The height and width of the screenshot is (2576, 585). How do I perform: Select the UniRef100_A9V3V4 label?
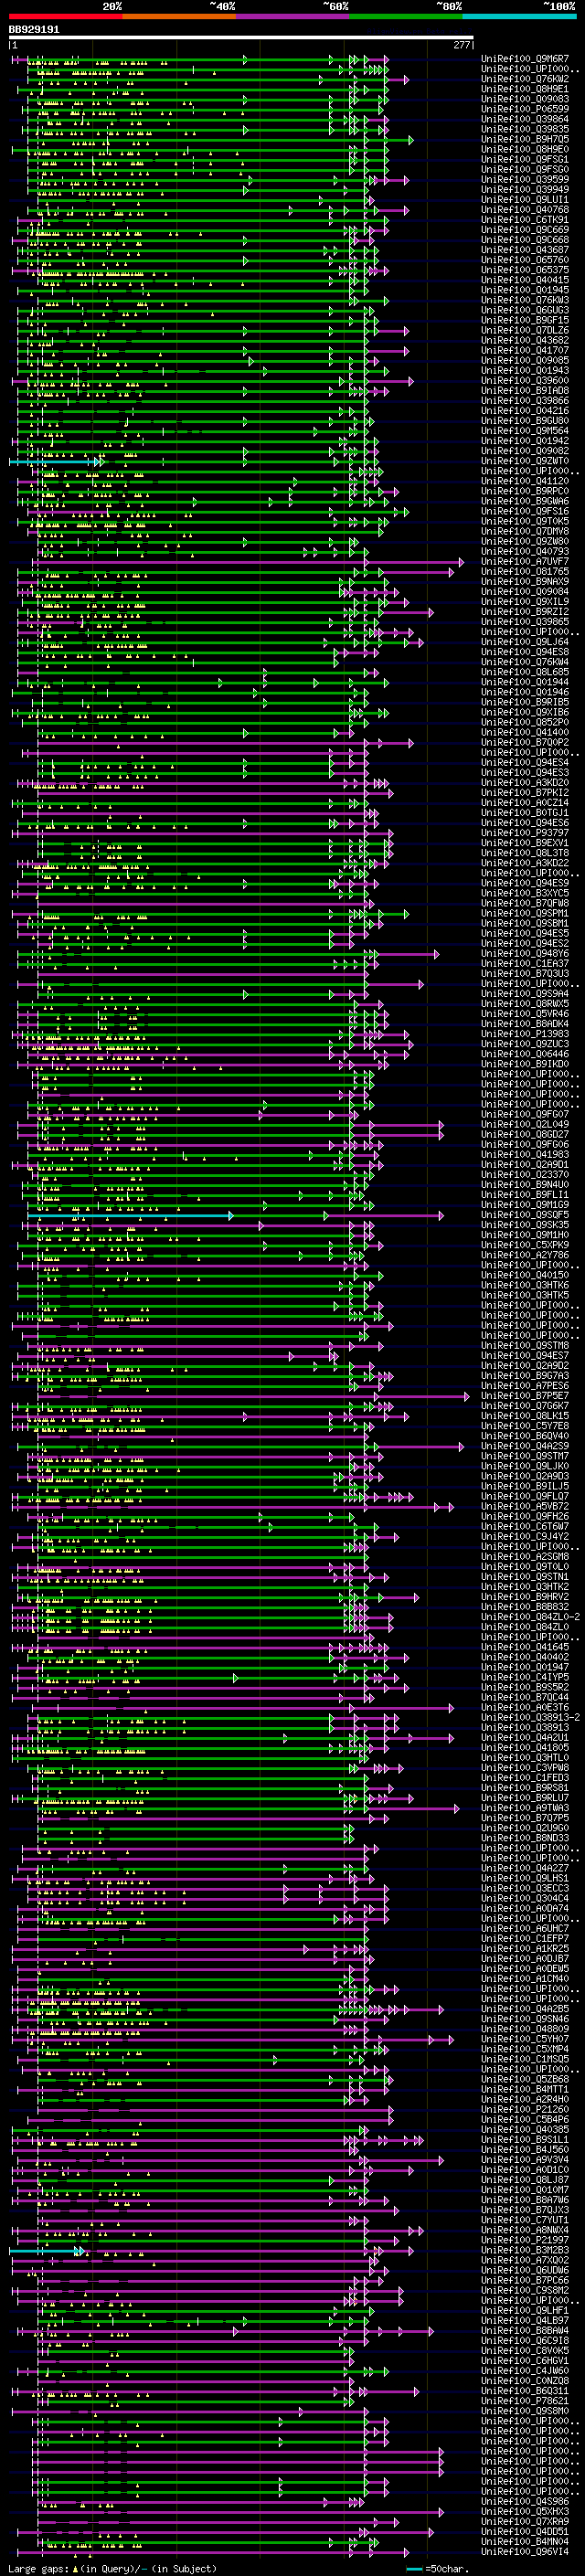coord(525,2159)
